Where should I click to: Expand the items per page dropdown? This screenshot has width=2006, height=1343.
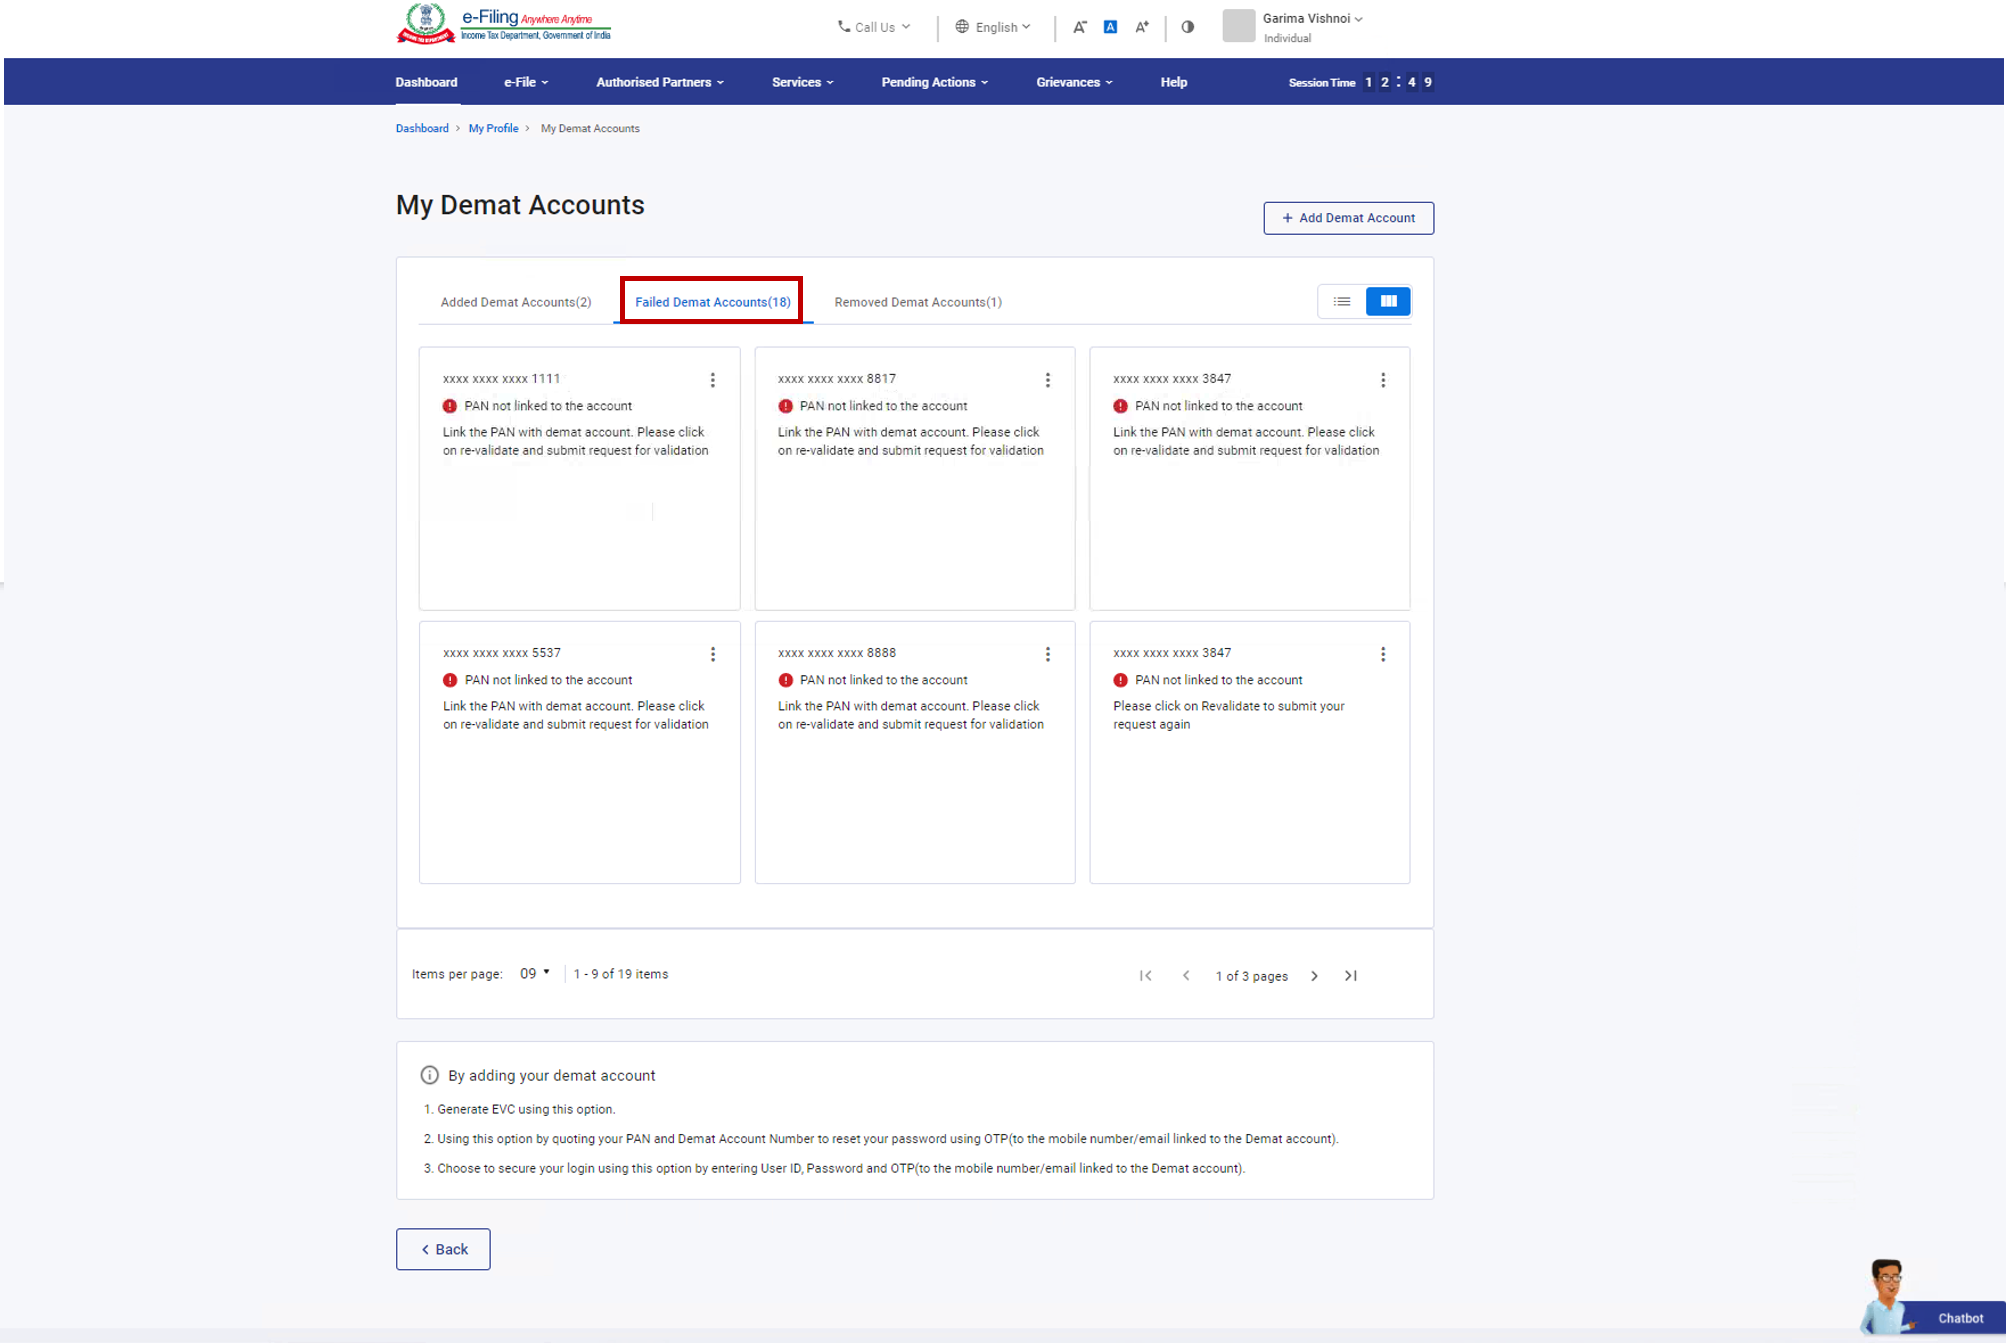[x=533, y=973]
